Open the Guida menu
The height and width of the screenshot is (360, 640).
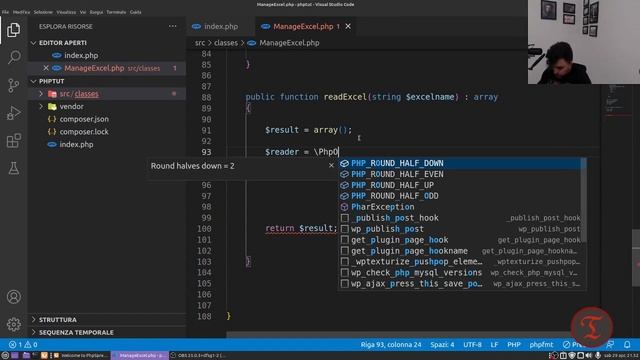pyautogui.click(x=136, y=12)
